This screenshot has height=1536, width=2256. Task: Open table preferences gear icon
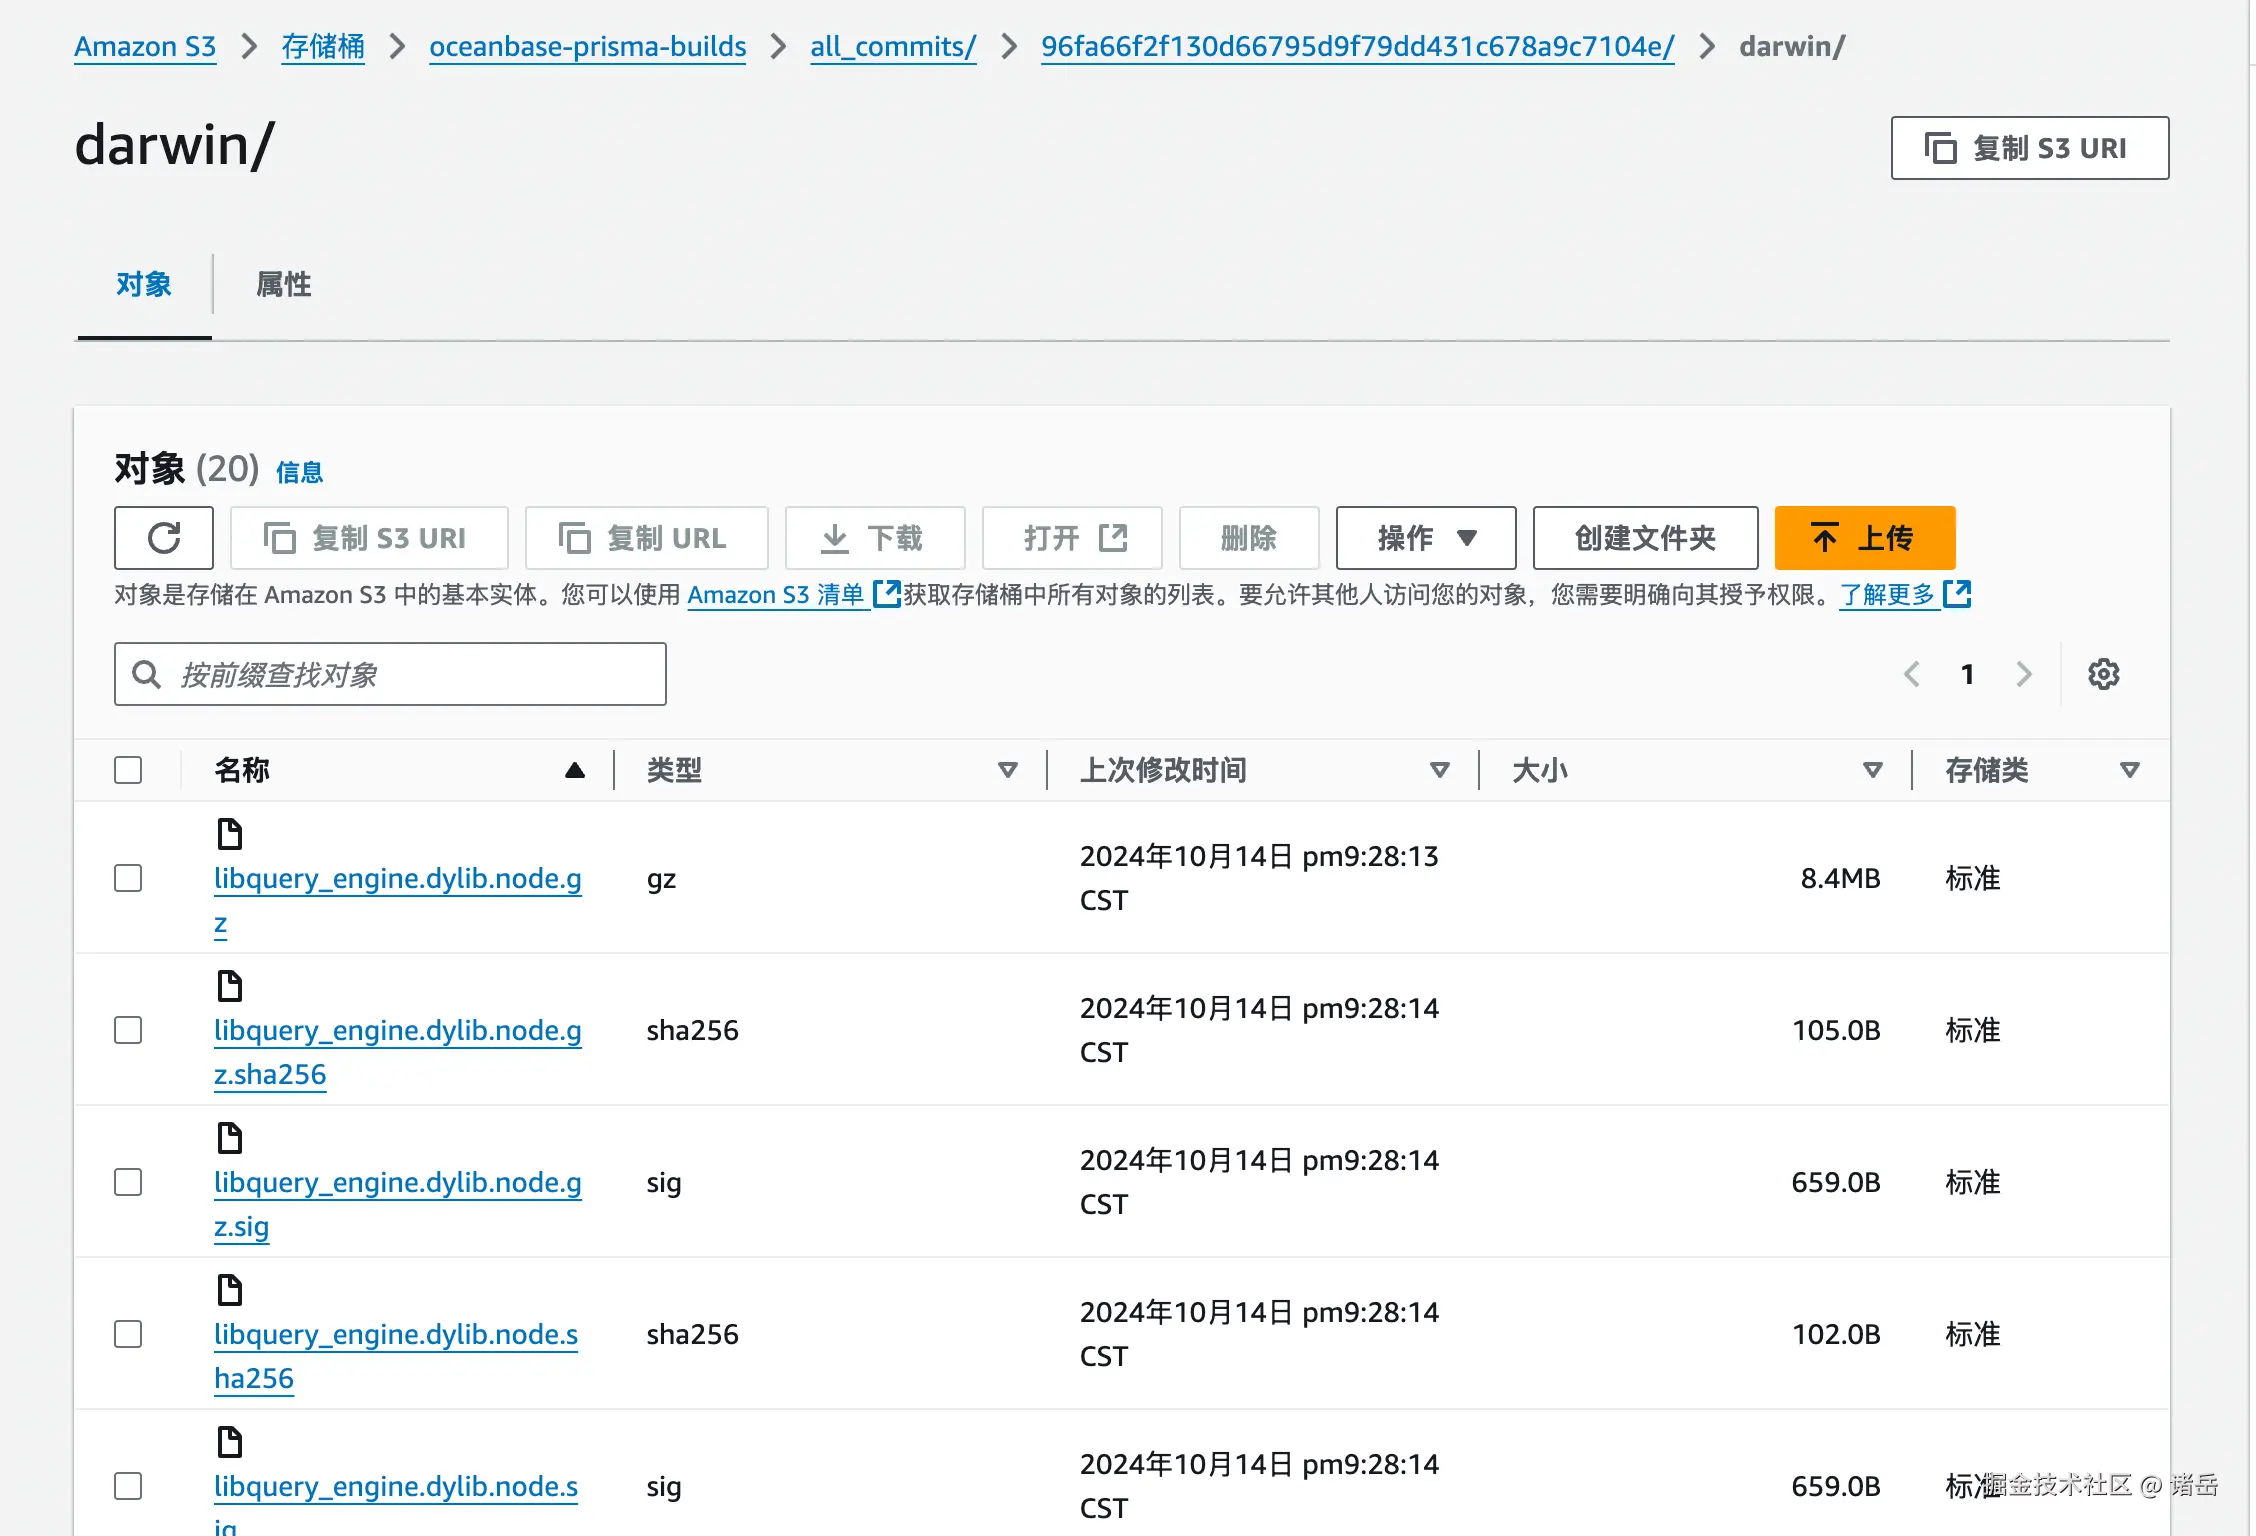tap(2103, 674)
